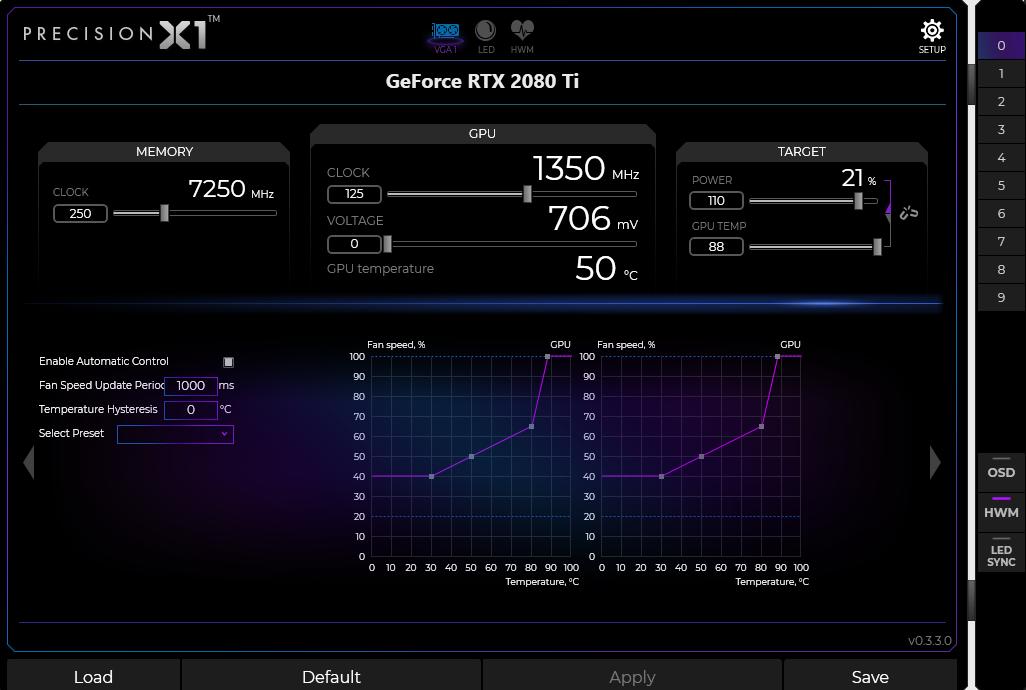Toggle the OSD button
This screenshot has width=1026, height=690.
coord(1001,472)
